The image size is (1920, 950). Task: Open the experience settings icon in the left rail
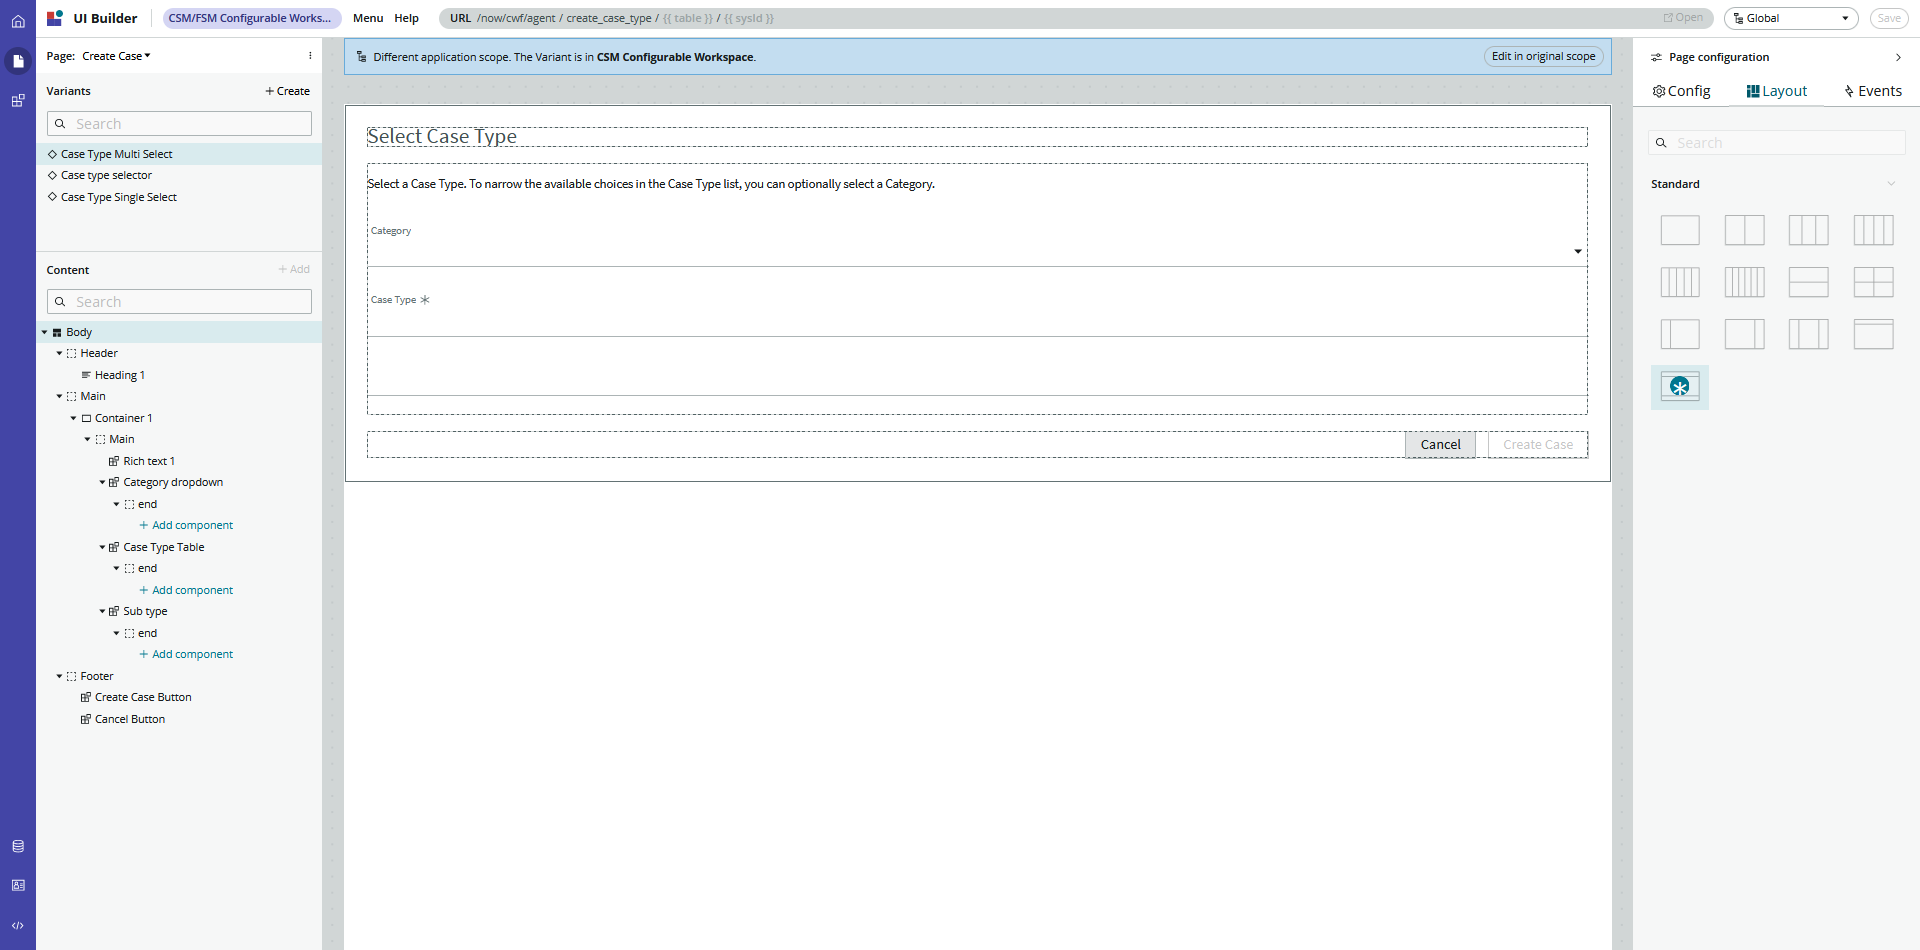[18, 885]
